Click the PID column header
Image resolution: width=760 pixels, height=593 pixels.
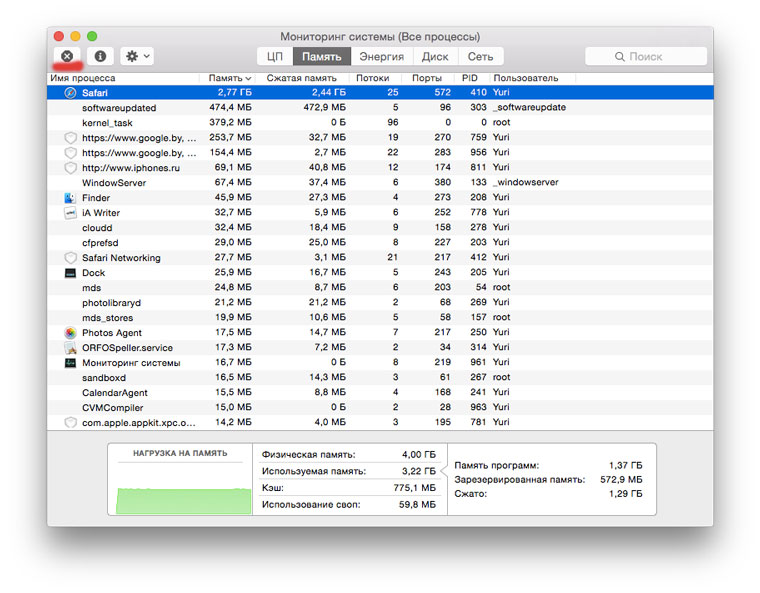click(x=471, y=78)
